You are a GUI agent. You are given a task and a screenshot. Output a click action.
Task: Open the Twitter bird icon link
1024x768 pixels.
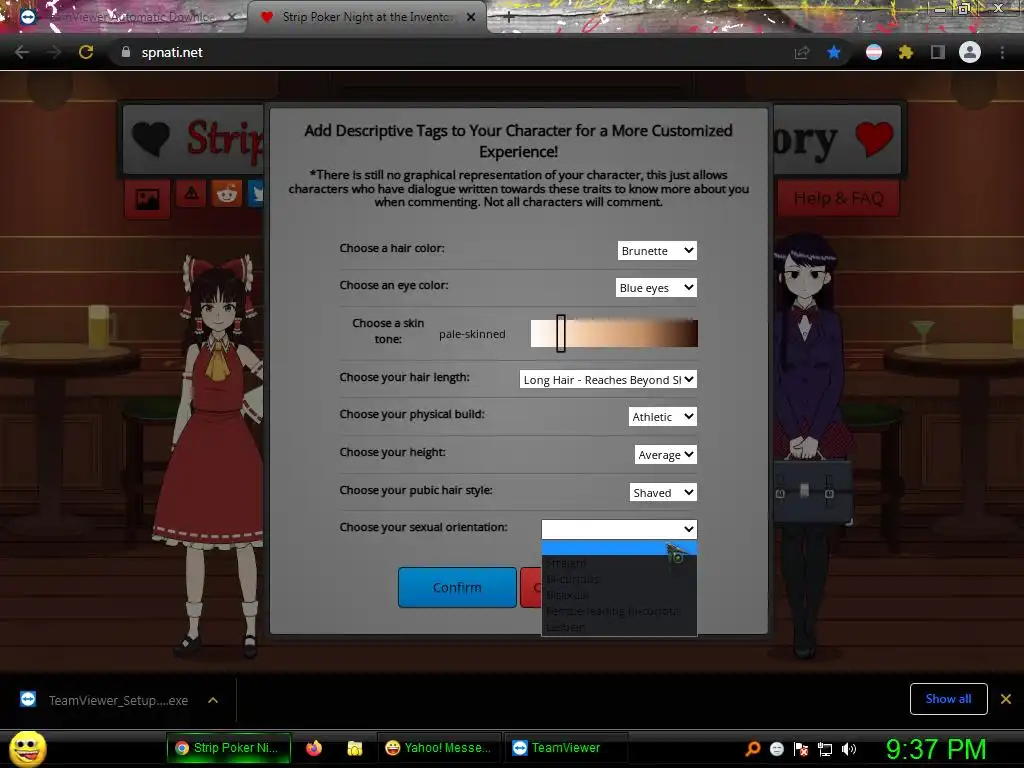point(255,193)
